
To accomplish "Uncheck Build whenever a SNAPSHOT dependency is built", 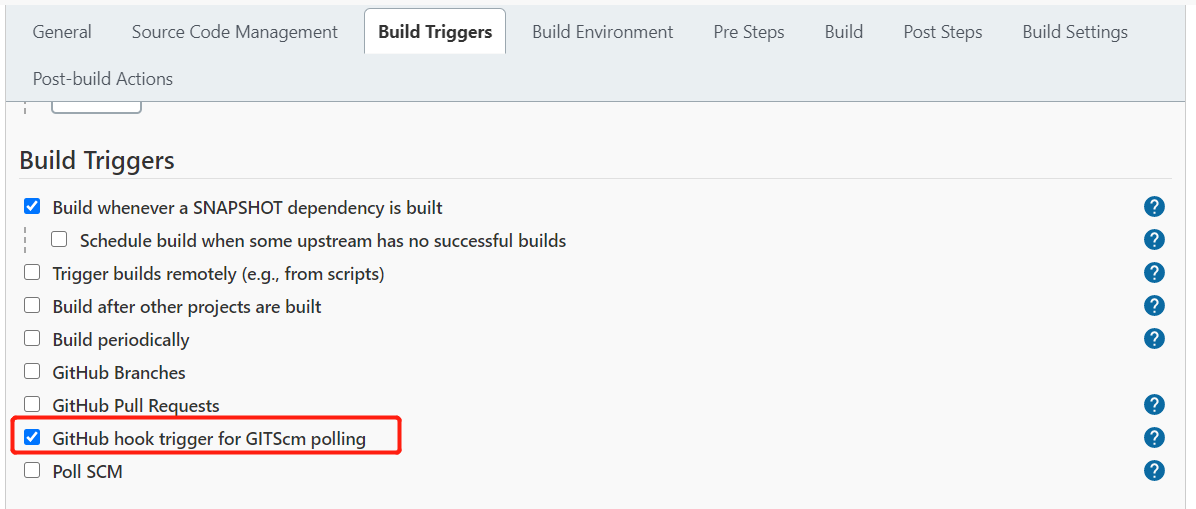I will pyautogui.click(x=32, y=206).
